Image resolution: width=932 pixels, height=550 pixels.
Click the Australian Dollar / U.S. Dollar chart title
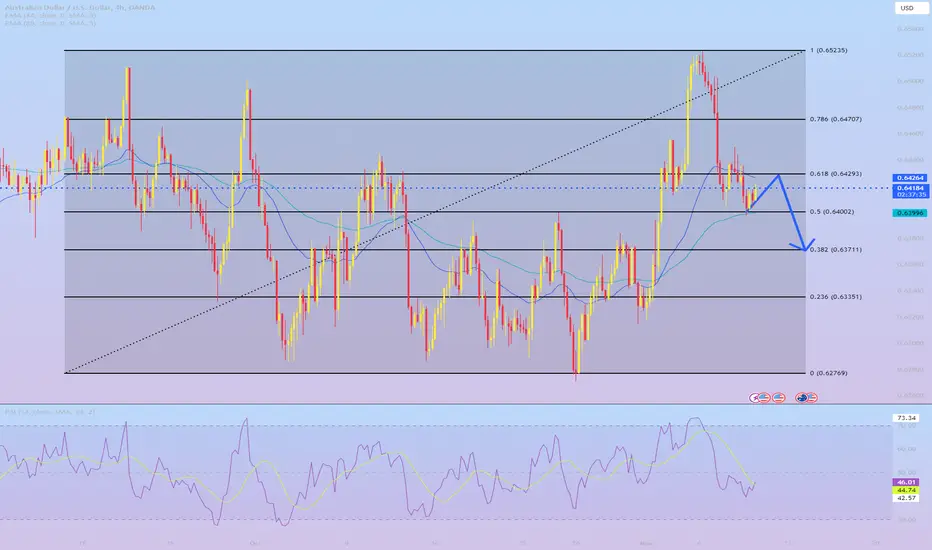pyautogui.click(x=80, y=7)
